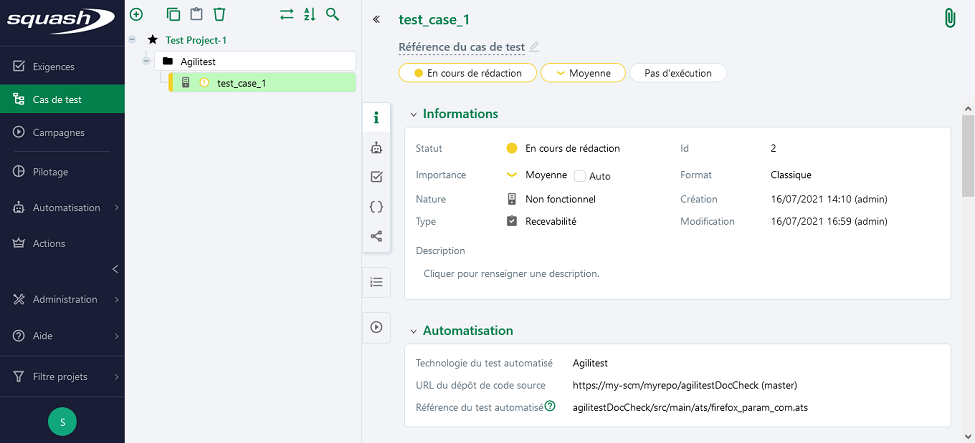975x443 pixels.
Task: Click the alphabetical sort icon
Action: [x=309, y=15]
